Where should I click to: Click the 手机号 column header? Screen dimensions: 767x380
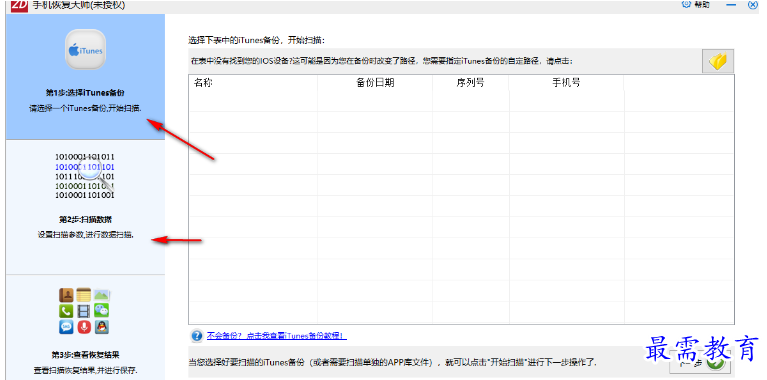coord(566,83)
